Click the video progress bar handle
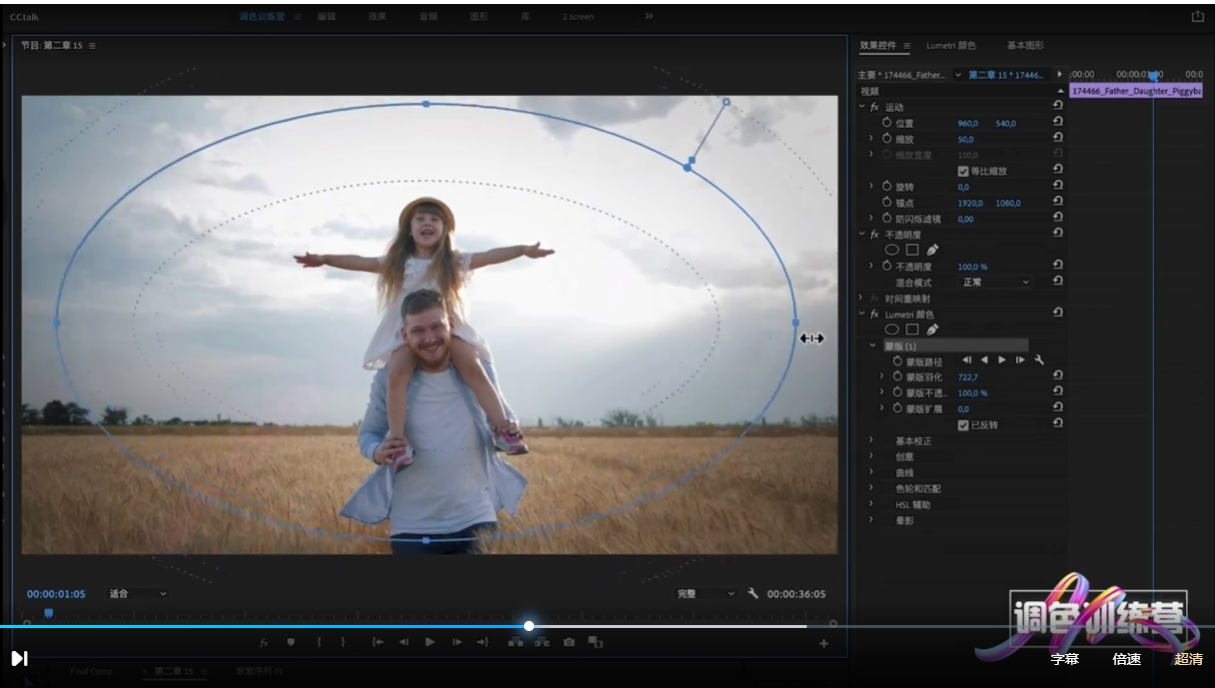 [x=529, y=626]
